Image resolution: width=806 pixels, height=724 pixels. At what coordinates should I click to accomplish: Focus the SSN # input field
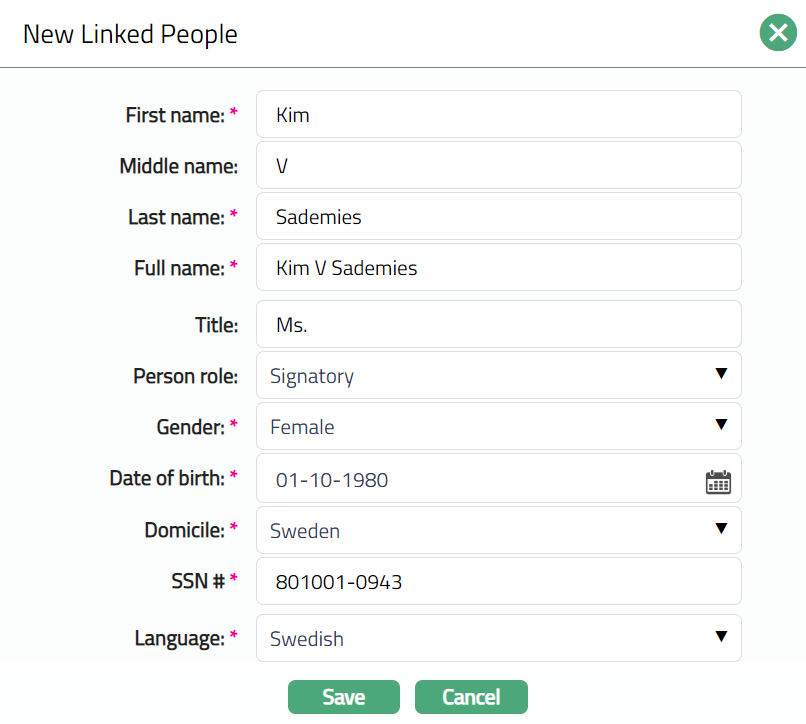(x=498, y=581)
